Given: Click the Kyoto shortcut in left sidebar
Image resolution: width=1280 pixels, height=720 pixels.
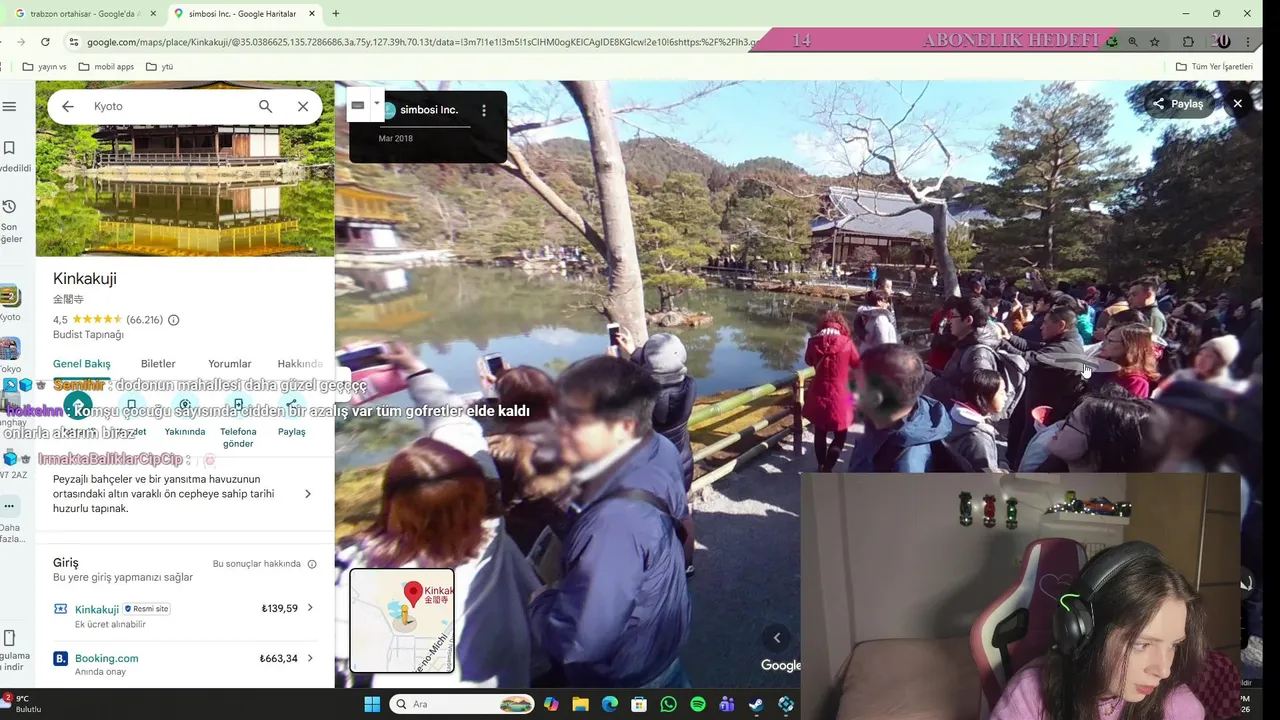Looking at the screenshot, I should [x=10, y=302].
